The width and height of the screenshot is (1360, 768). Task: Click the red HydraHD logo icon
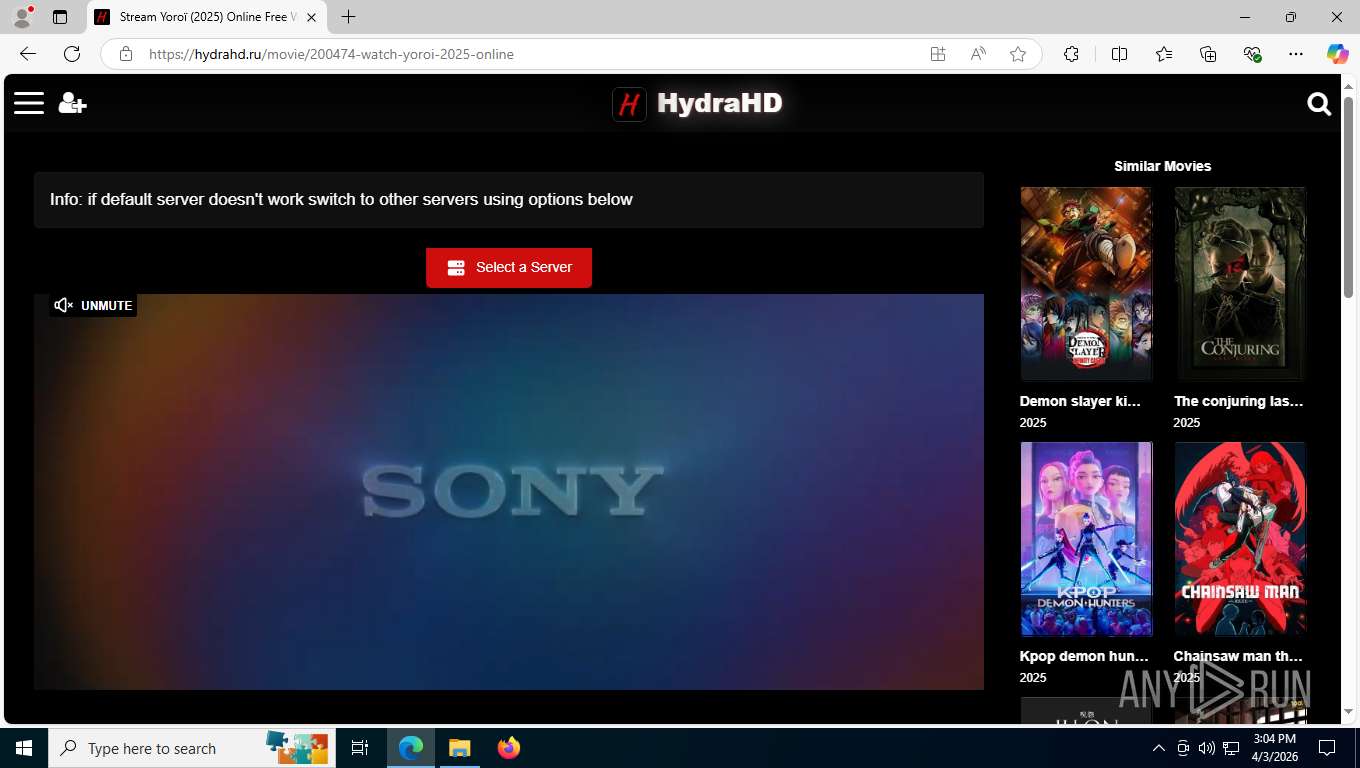point(629,104)
